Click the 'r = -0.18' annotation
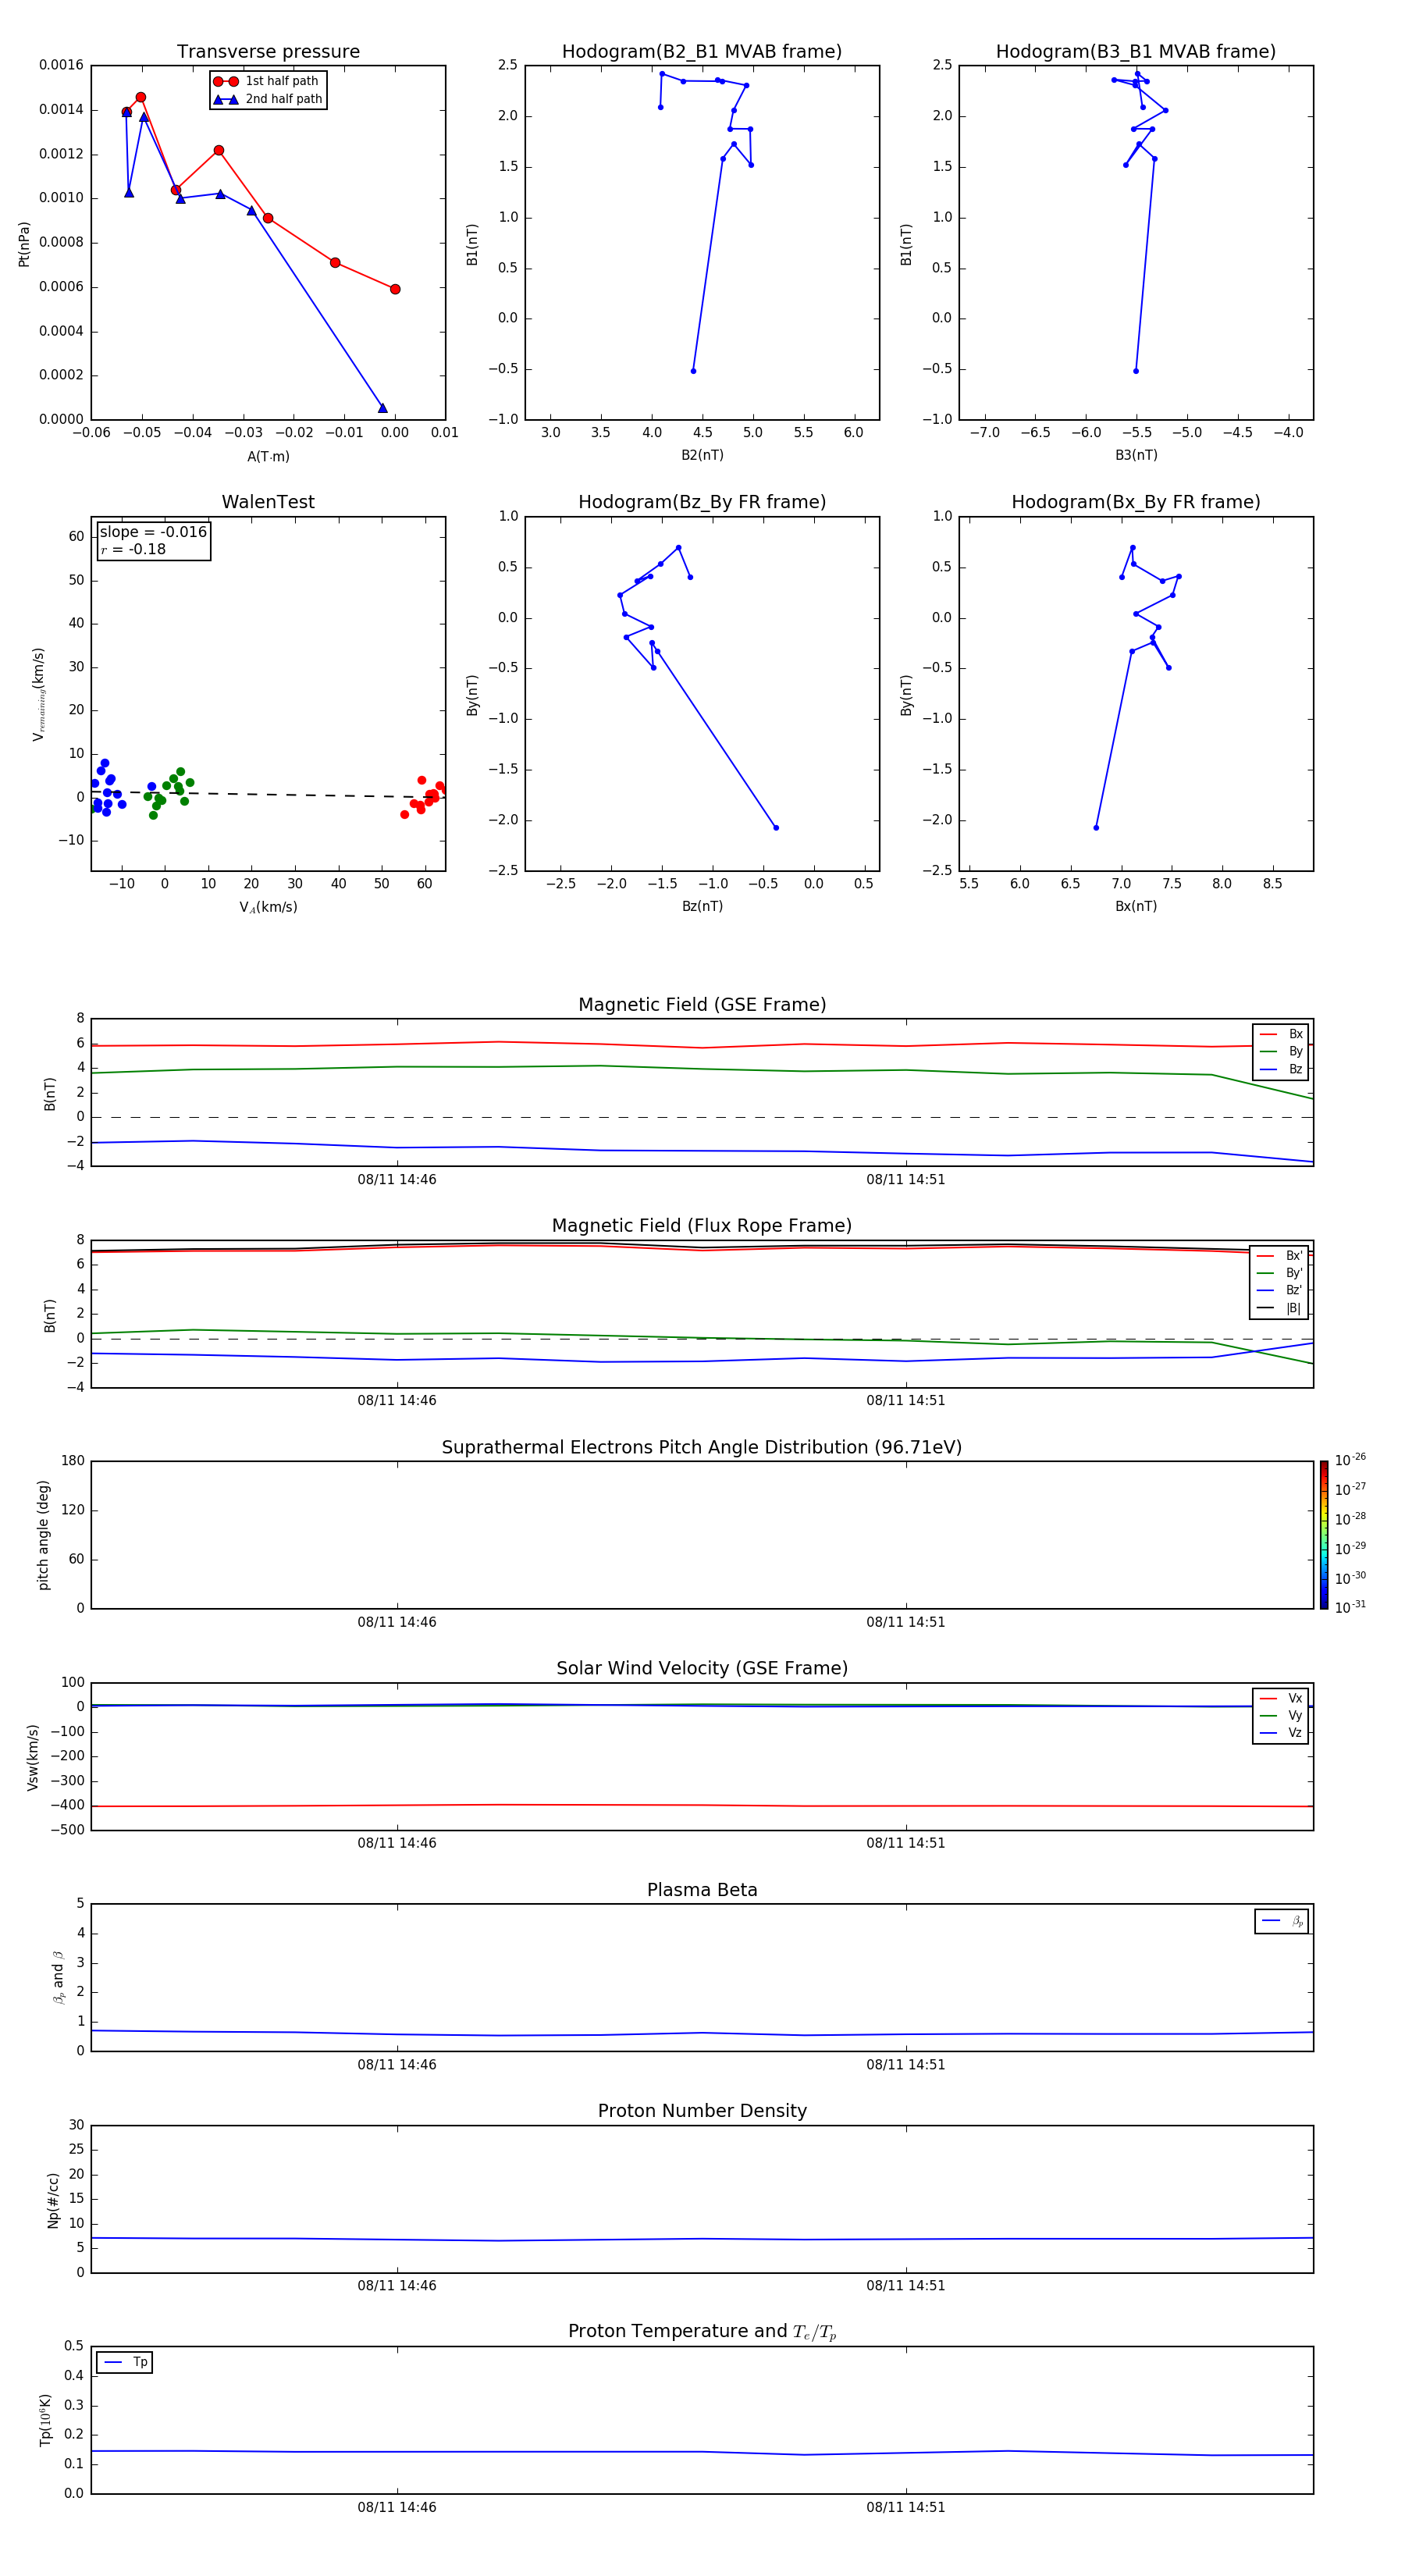 pyautogui.click(x=133, y=549)
